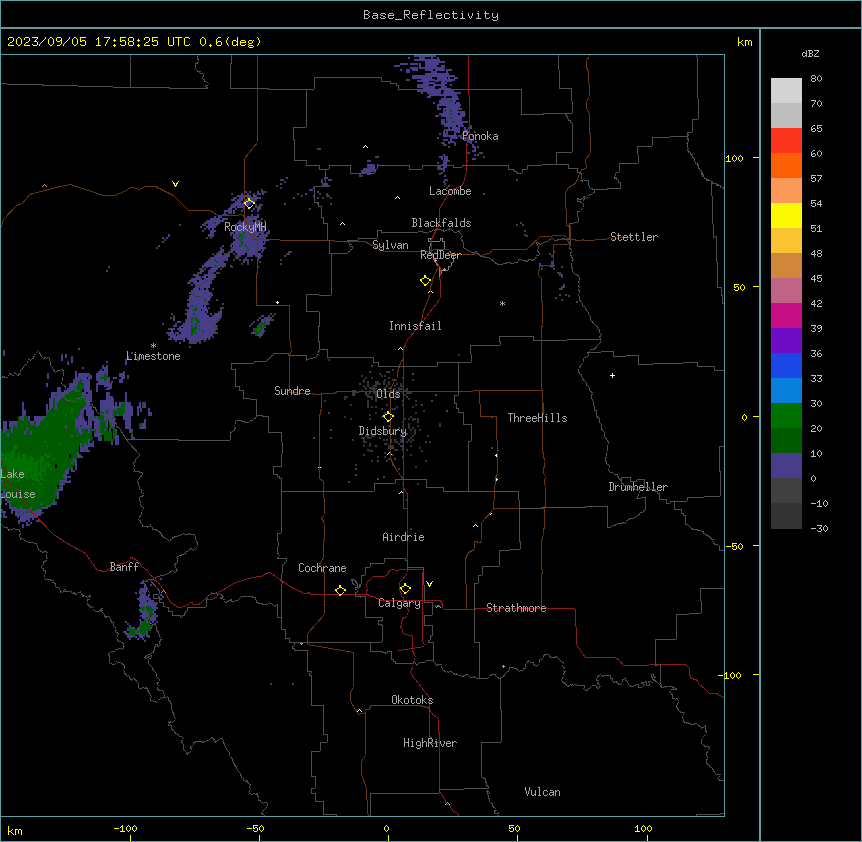Click the Lake Louise label
Image resolution: width=862 pixels, height=842 pixels.
pyautogui.click(x=18, y=484)
